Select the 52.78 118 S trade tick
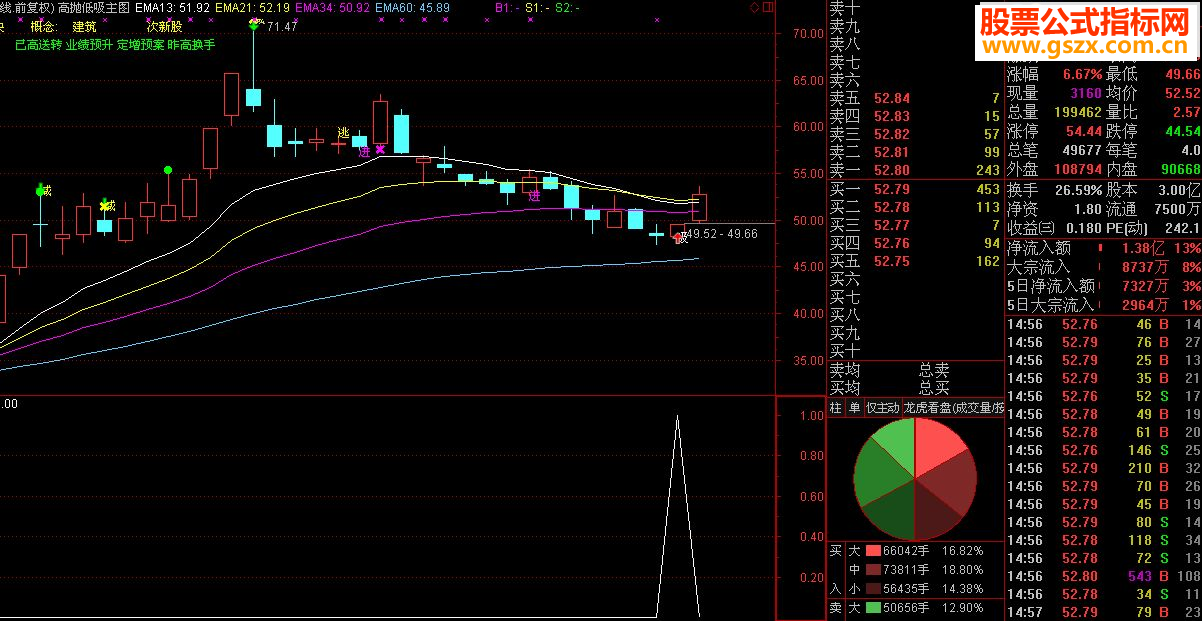The height and width of the screenshot is (621, 1202). [1103, 540]
